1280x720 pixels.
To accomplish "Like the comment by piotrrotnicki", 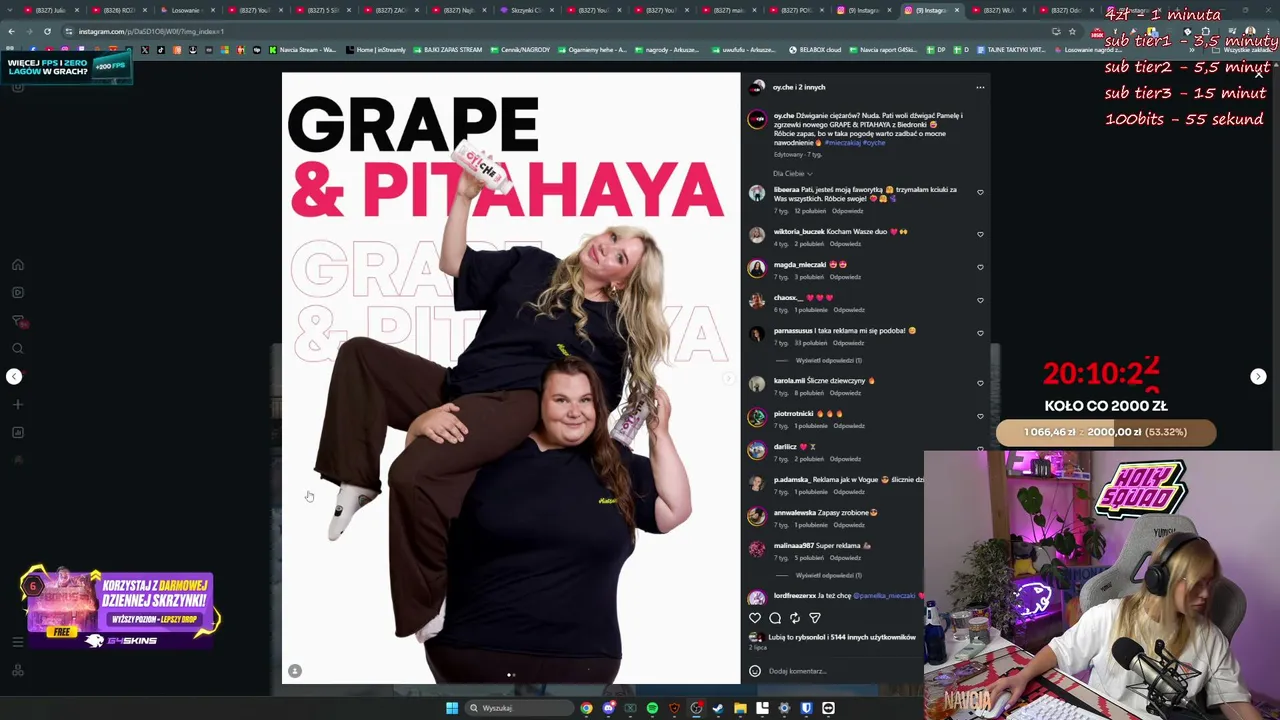I will 980,416.
